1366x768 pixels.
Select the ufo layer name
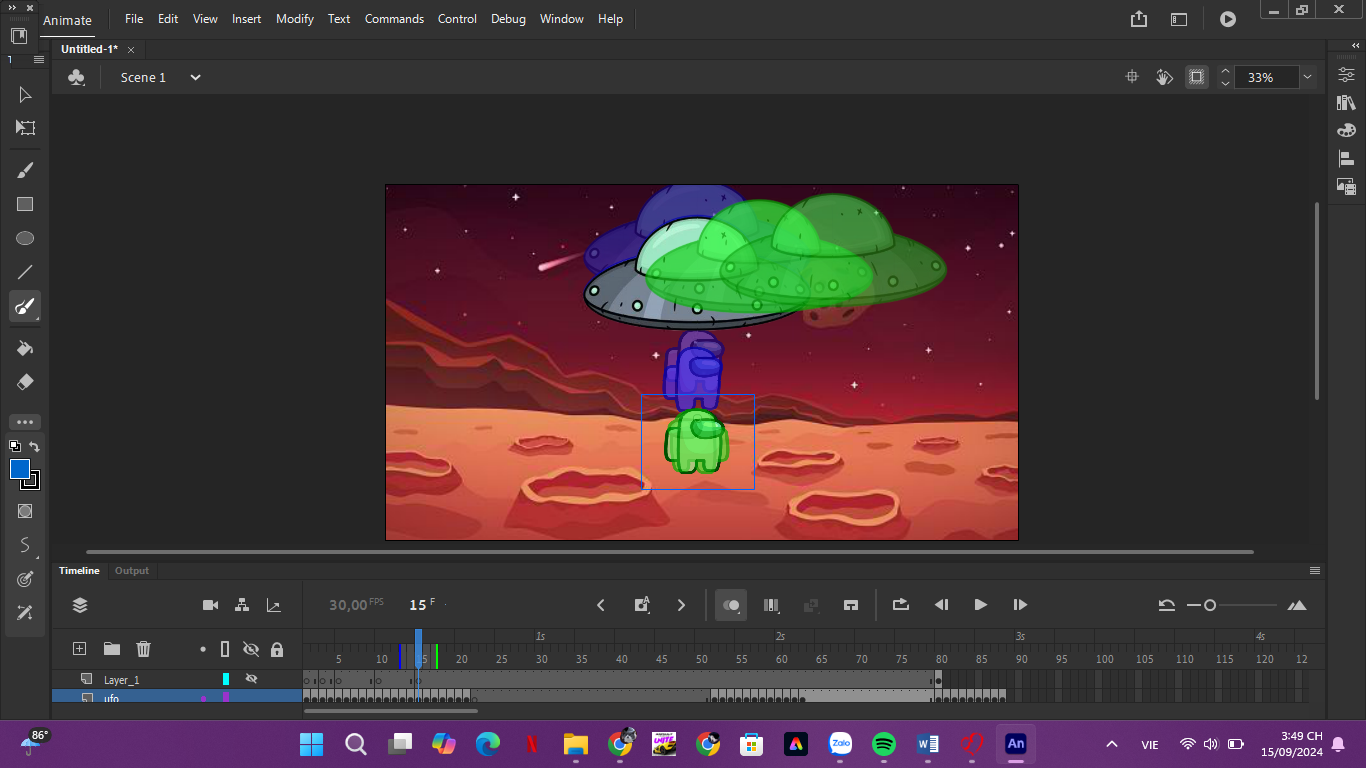[x=111, y=698]
